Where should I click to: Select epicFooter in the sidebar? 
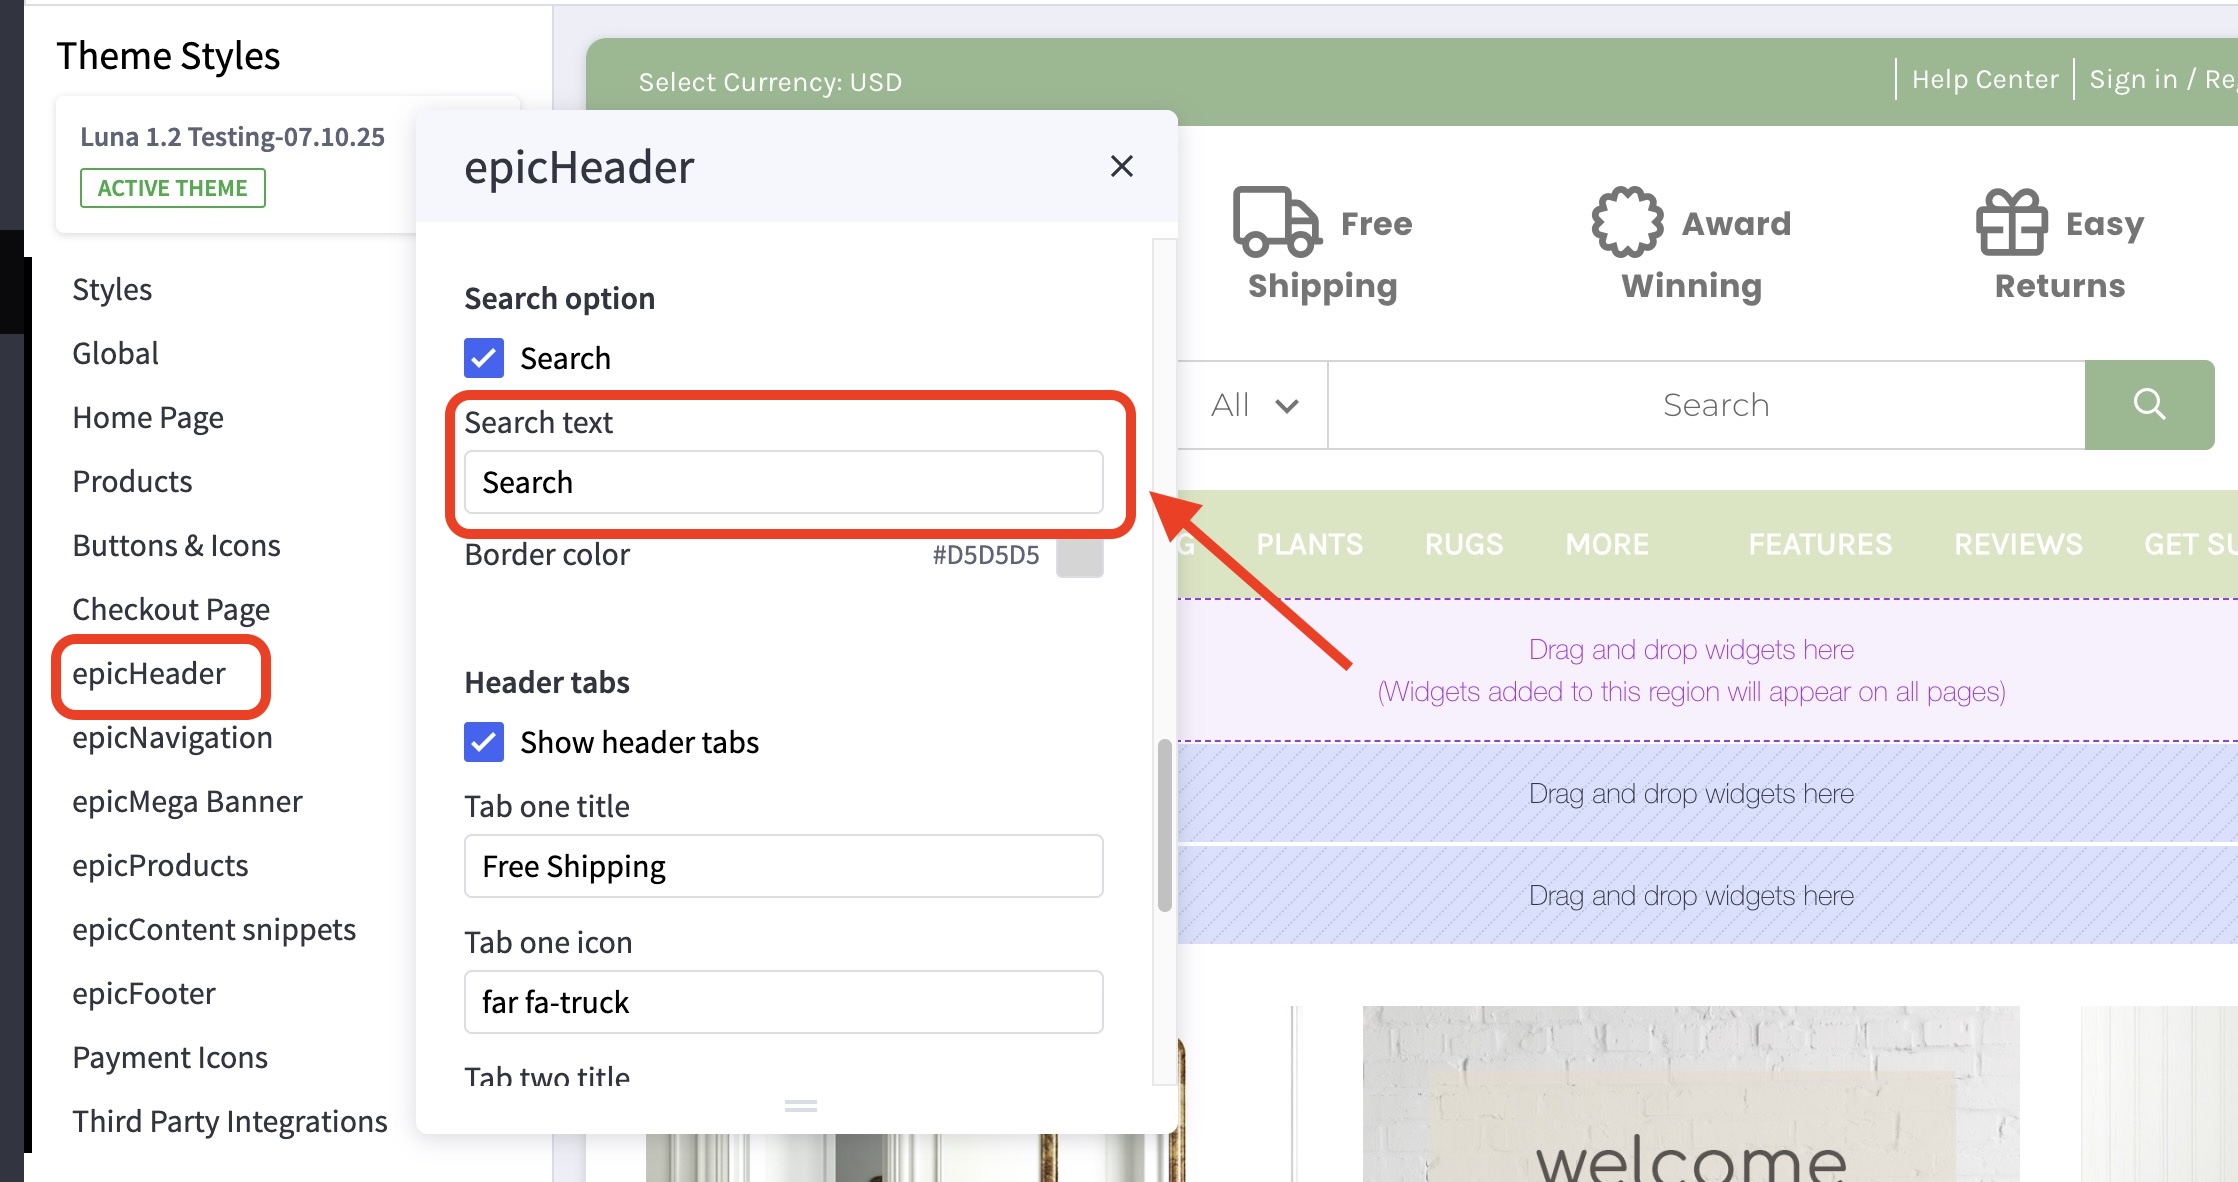[143, 992]
